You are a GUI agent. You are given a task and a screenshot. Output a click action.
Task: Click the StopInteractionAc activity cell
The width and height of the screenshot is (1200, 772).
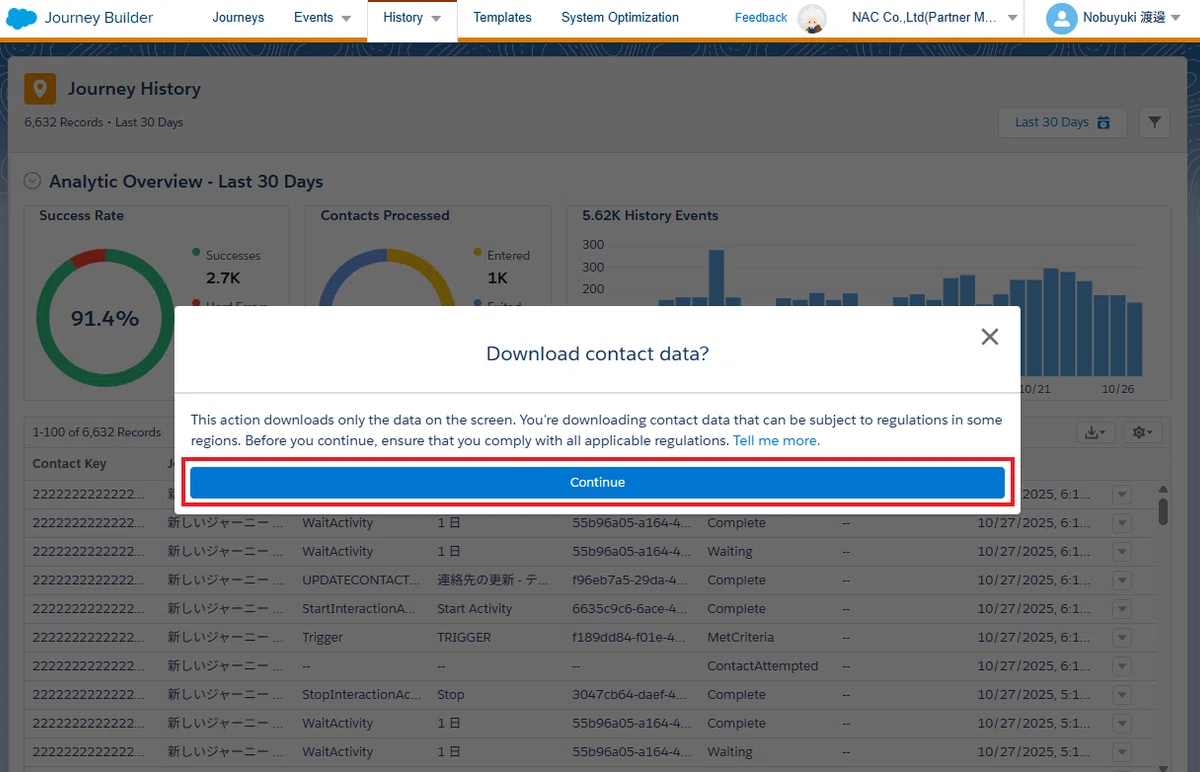362,695
